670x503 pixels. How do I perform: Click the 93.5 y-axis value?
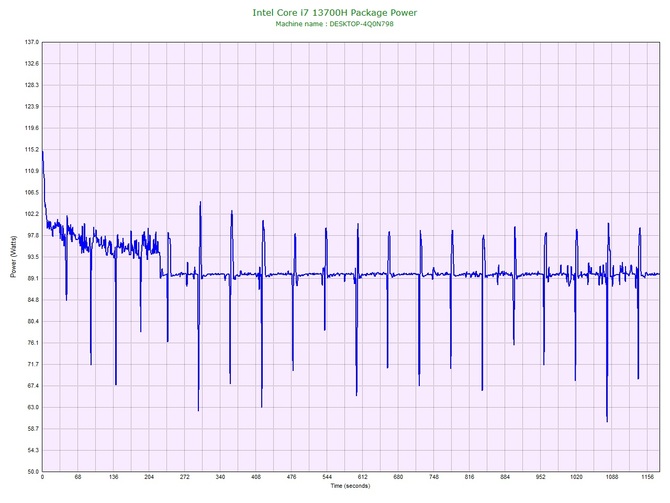point(33,257)
